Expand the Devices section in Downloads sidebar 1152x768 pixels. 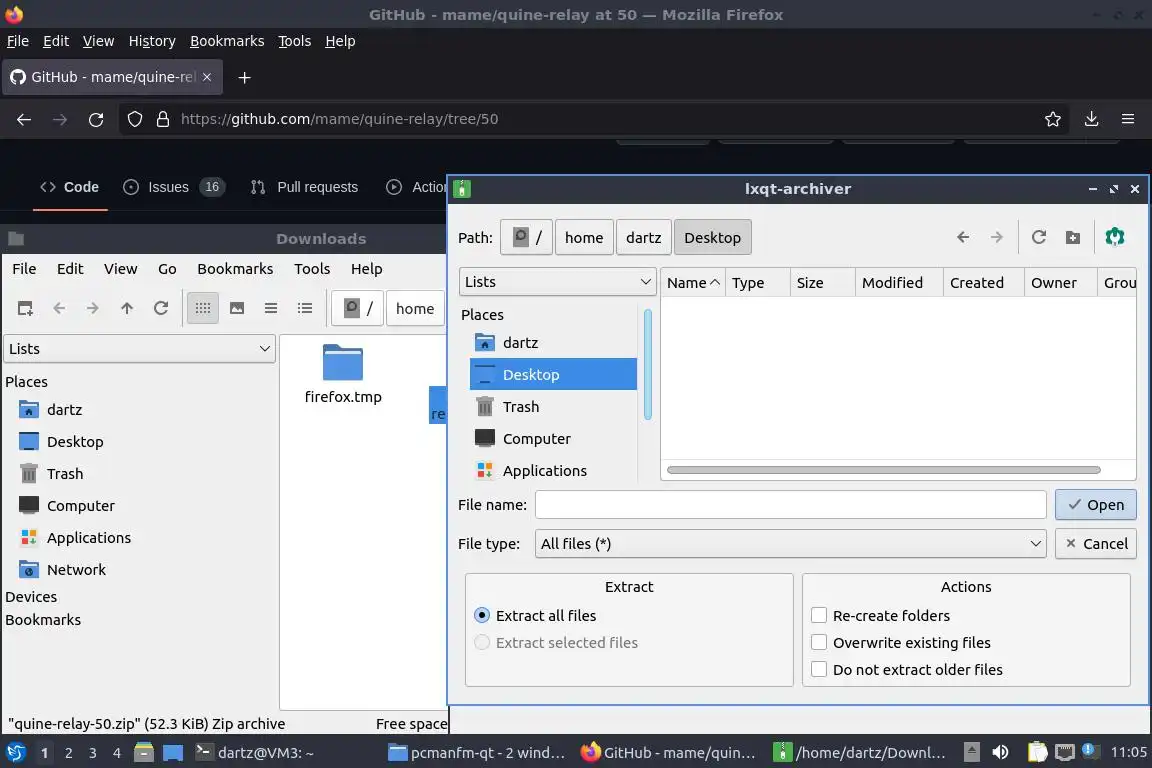31,597
